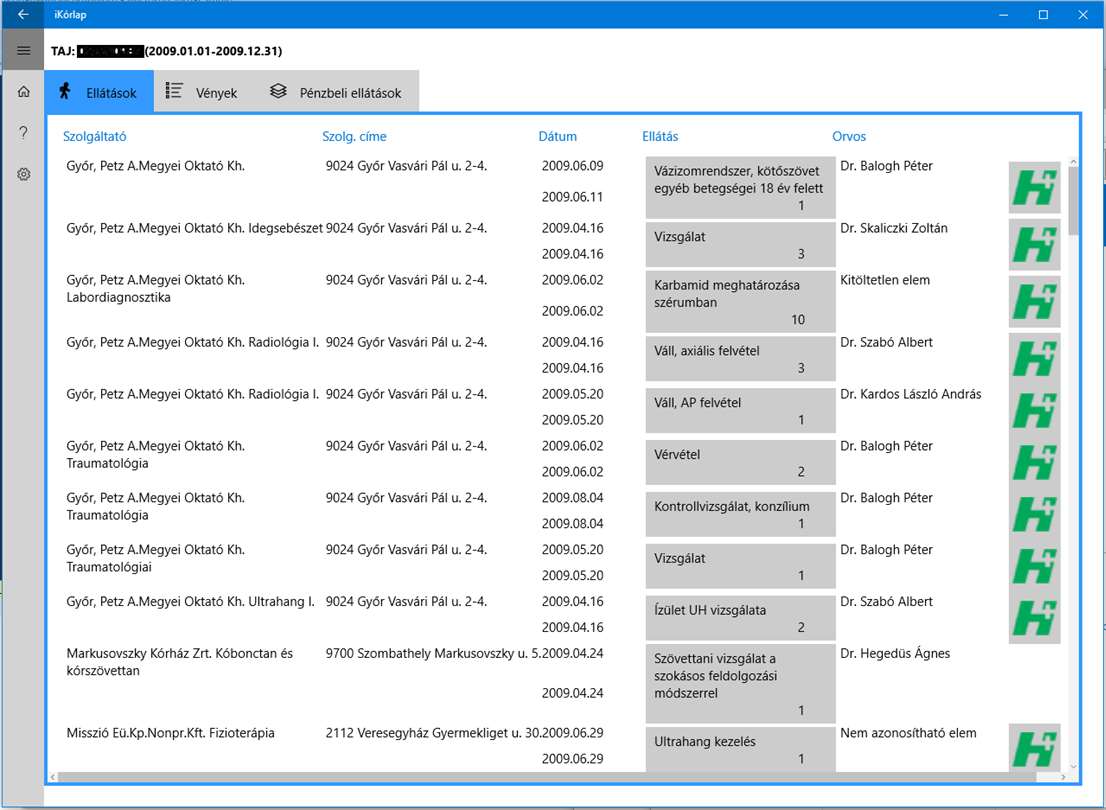The image size is (1106, 810).
Task: Click hospital icon for Karbamid meghatározása row
Action: [1034, 301]
